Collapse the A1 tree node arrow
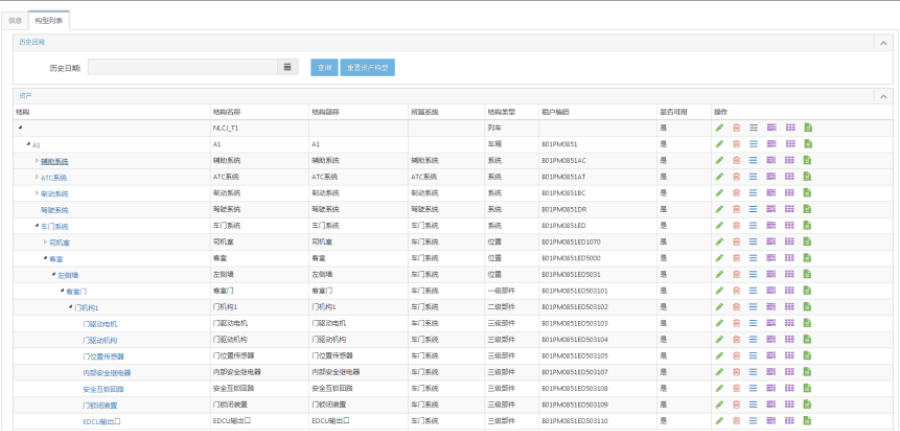The width and height of the screenshot is (900, 431). coord(29,144)
